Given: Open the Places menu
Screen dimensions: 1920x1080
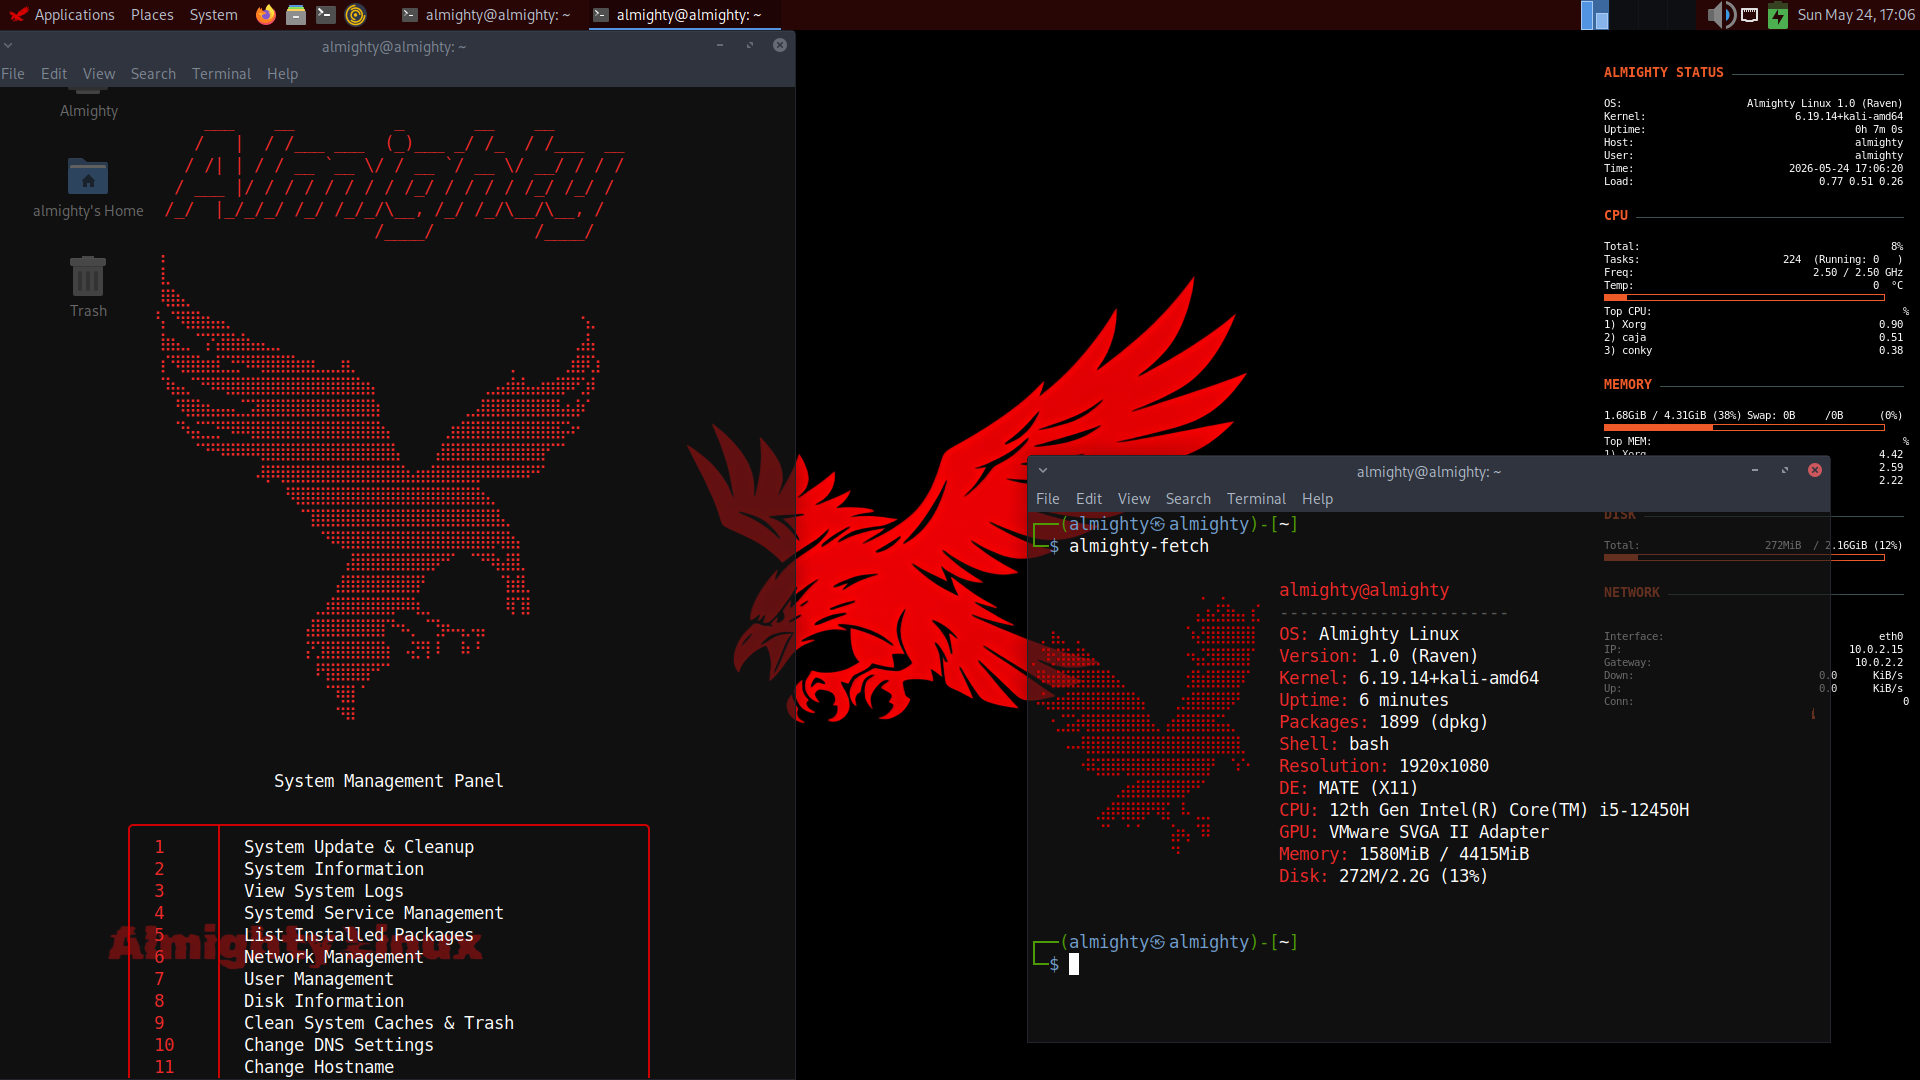Looking at the screenshot, I should point(152,14).
